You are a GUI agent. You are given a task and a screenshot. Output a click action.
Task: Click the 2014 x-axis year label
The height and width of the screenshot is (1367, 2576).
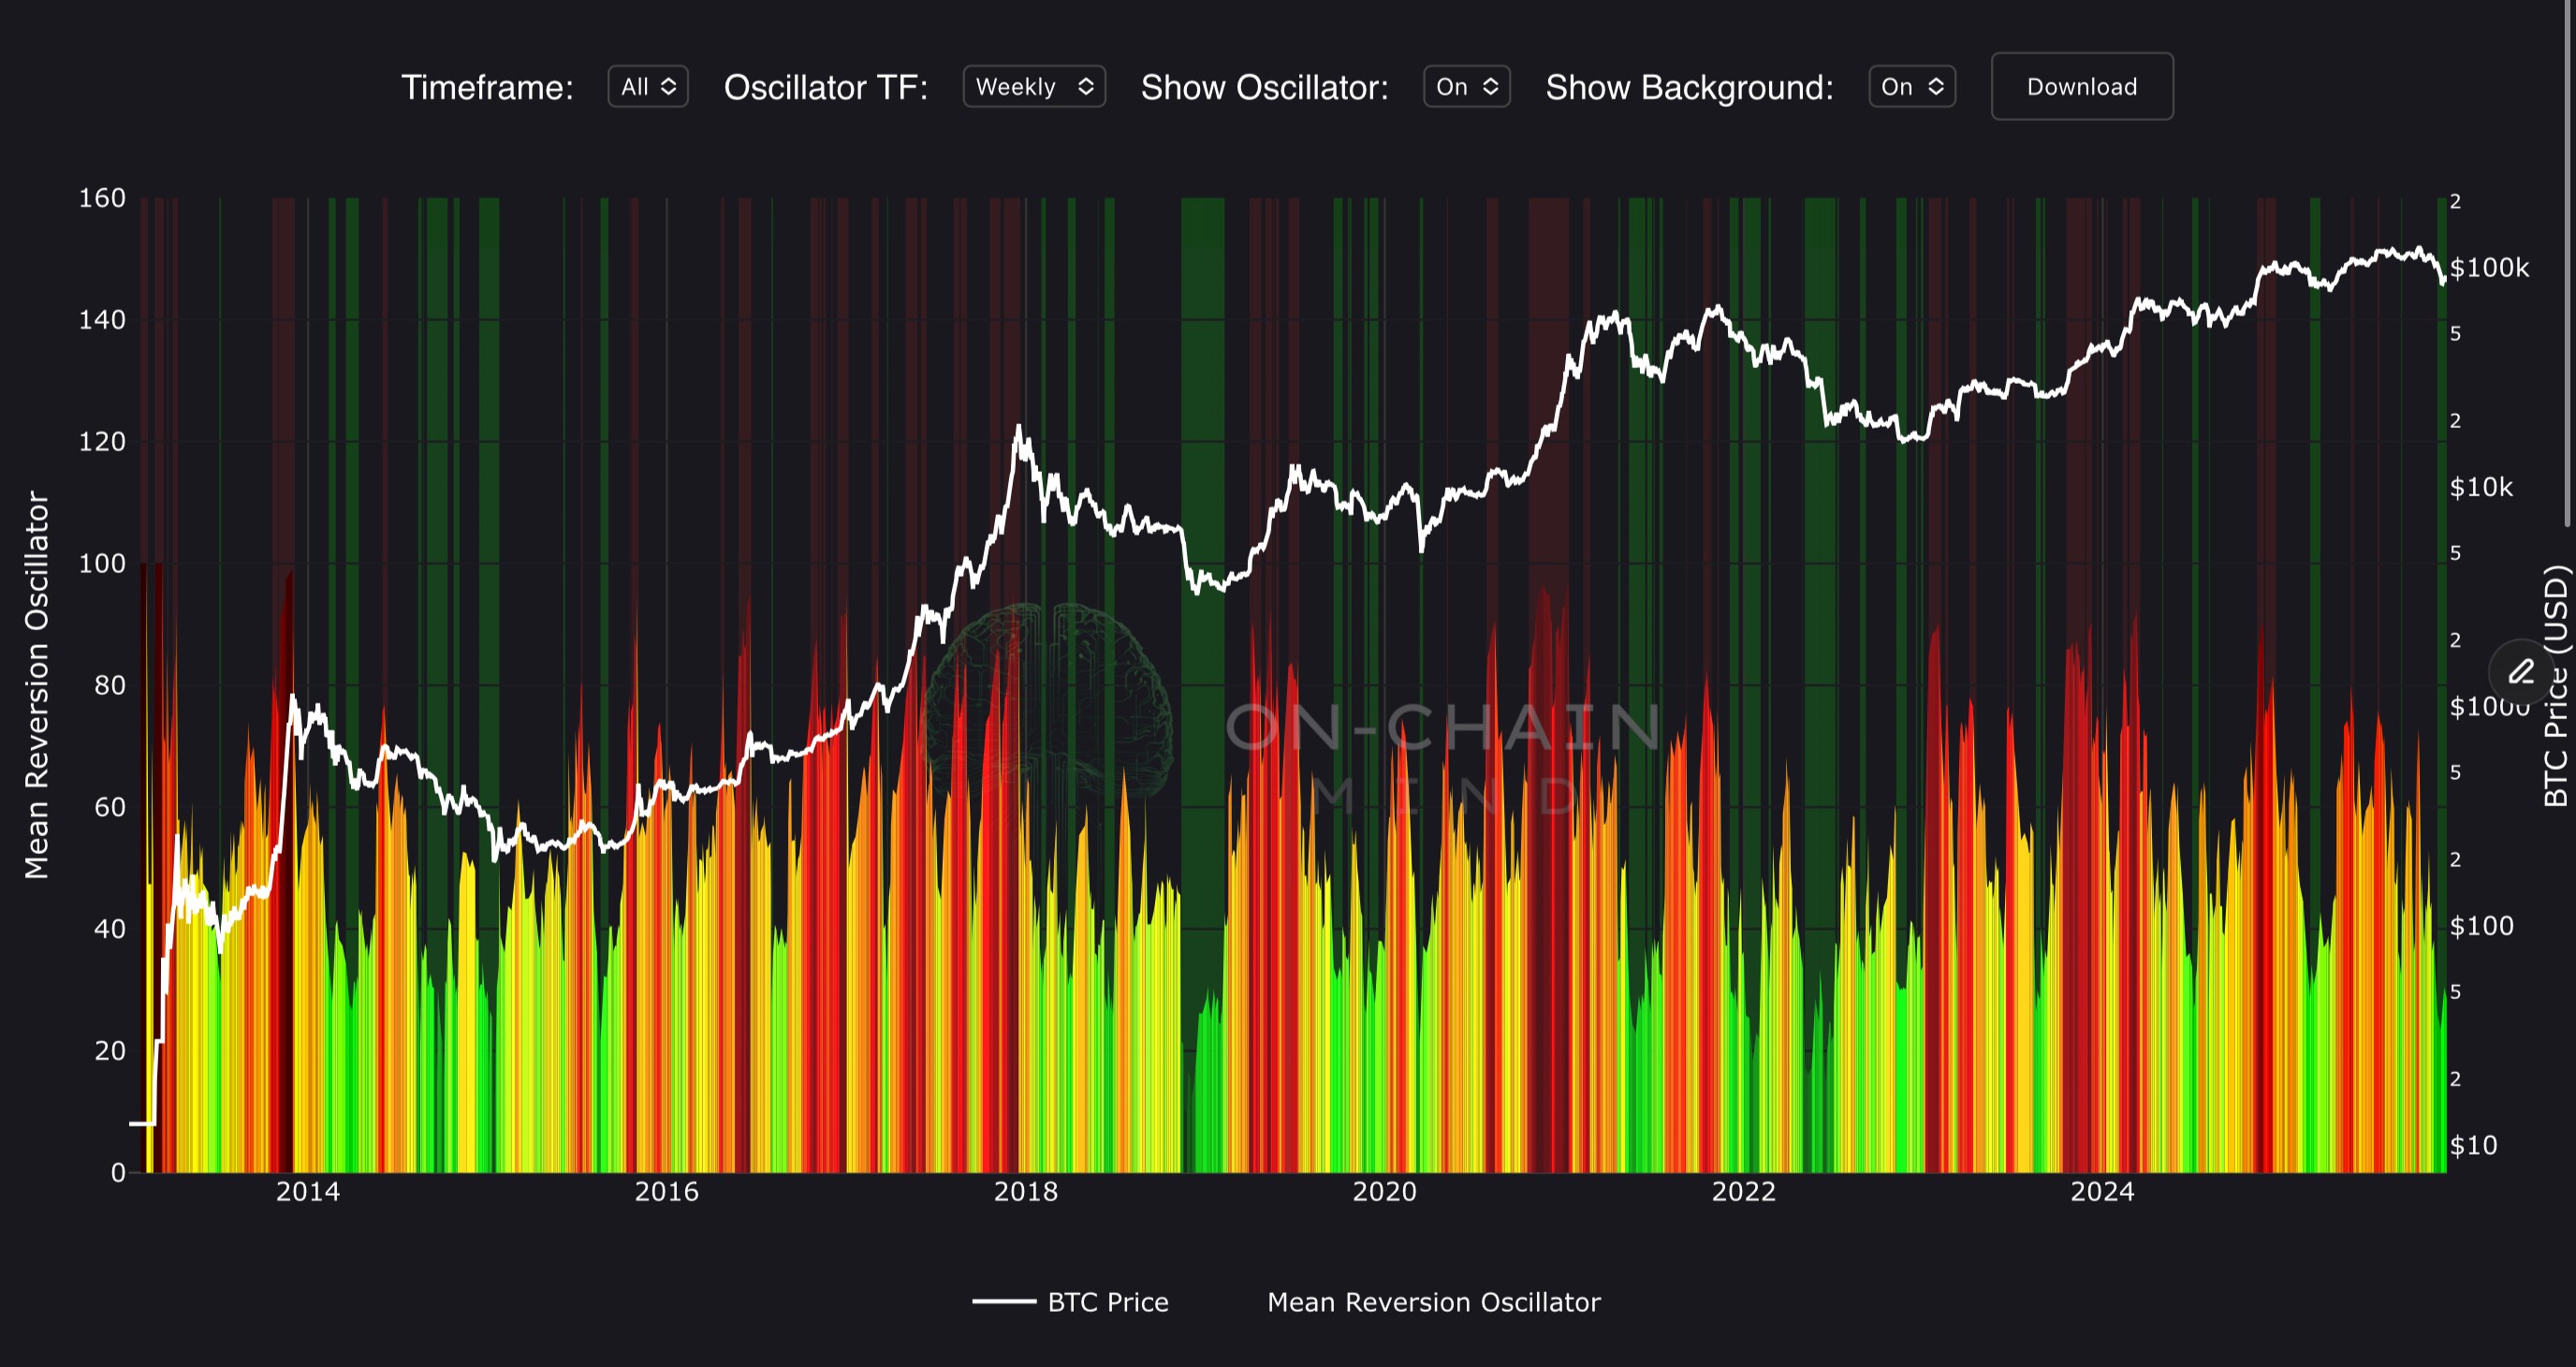click(308, 1192)
